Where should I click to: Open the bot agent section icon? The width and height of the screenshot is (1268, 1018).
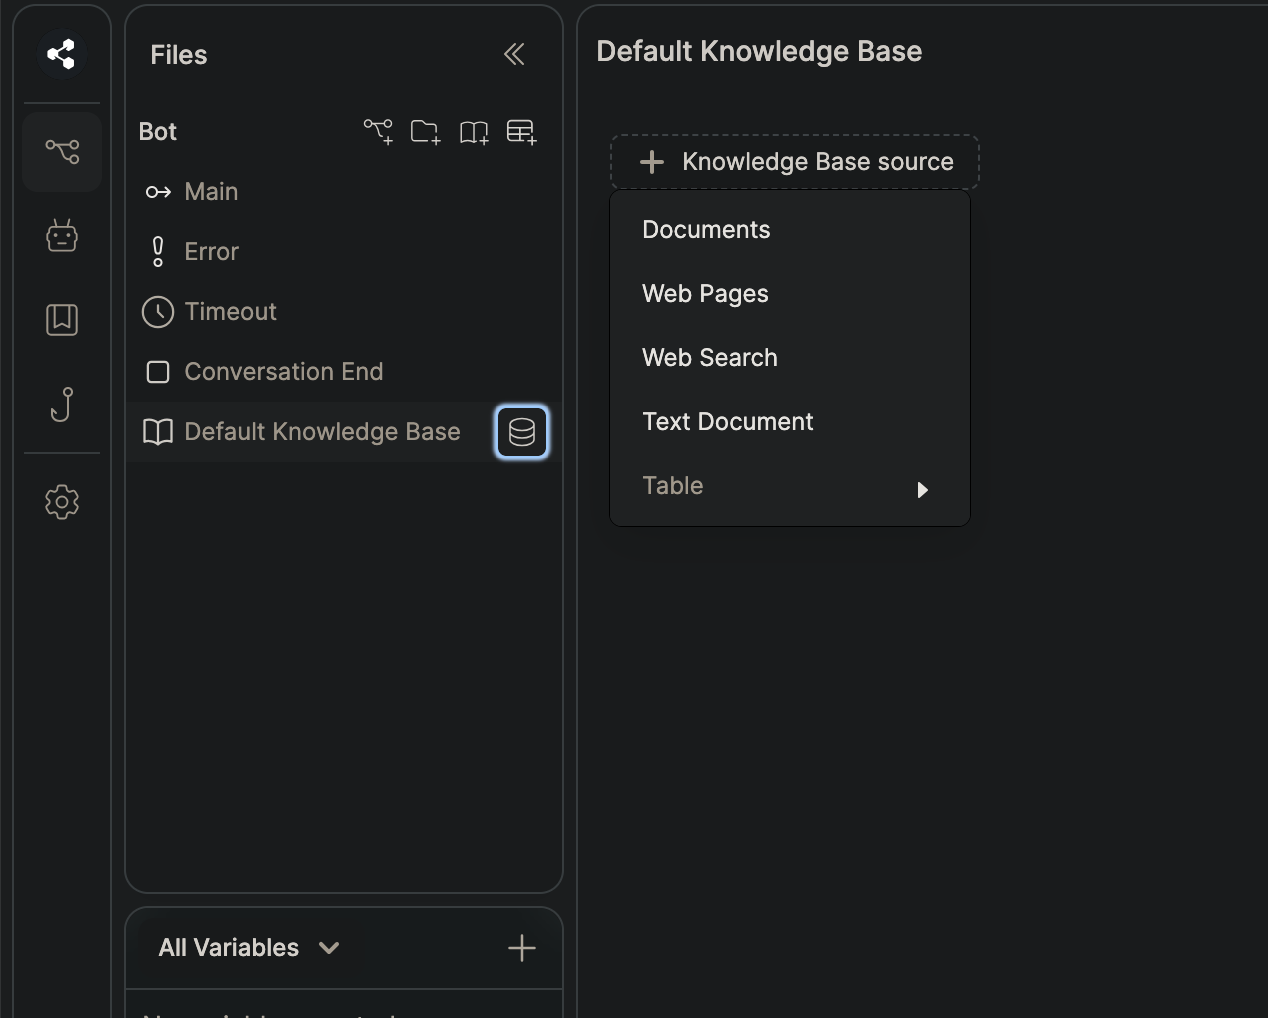pos(62,236)
